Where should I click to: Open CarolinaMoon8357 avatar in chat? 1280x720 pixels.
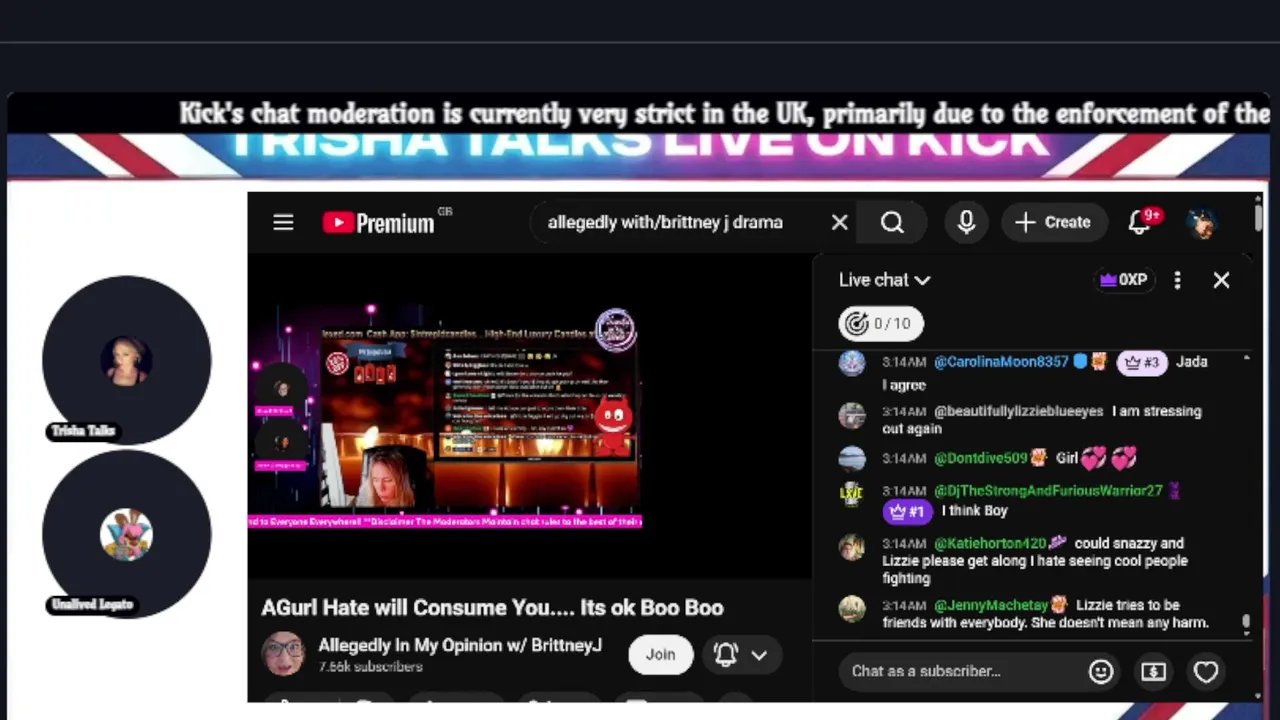coord(852,363)
